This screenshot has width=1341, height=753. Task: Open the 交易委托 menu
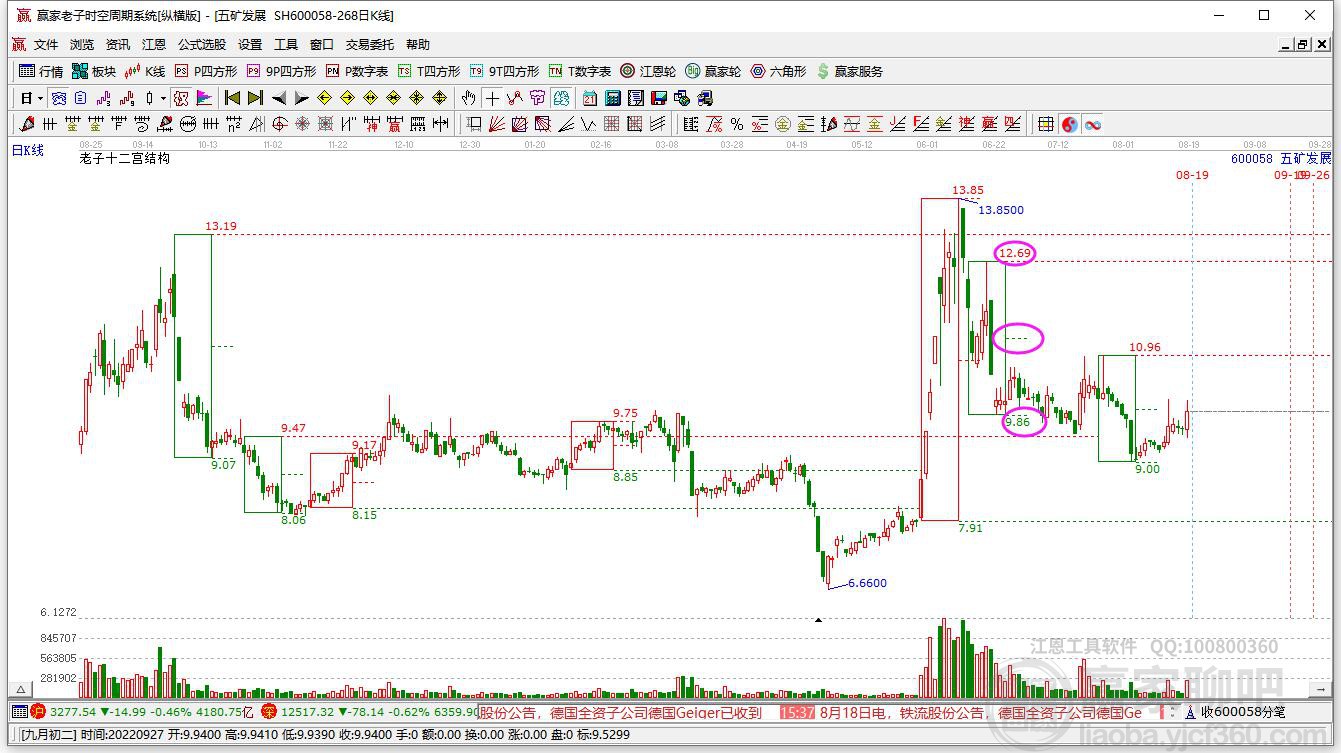[x=370, y=45]
